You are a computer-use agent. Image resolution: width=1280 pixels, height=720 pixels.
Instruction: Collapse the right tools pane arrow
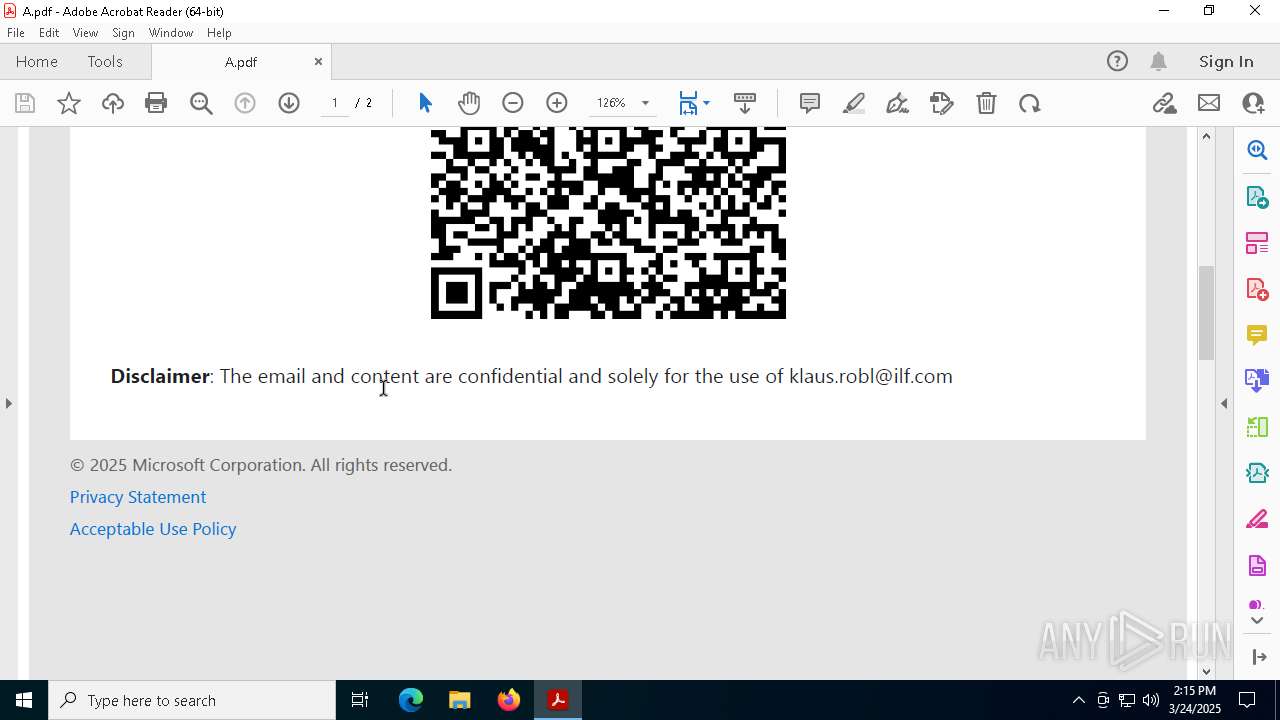coord(1259,657)
